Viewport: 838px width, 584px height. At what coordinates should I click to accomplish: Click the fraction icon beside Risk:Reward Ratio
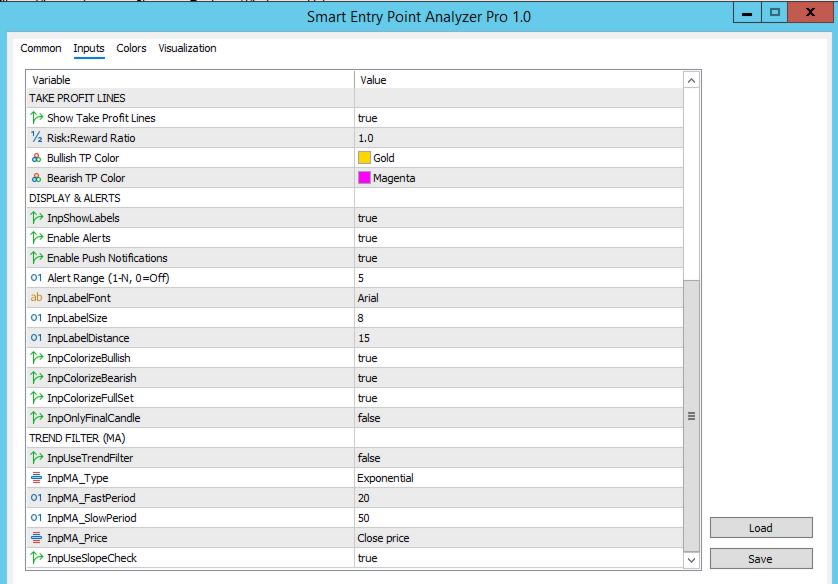[36, 137]
